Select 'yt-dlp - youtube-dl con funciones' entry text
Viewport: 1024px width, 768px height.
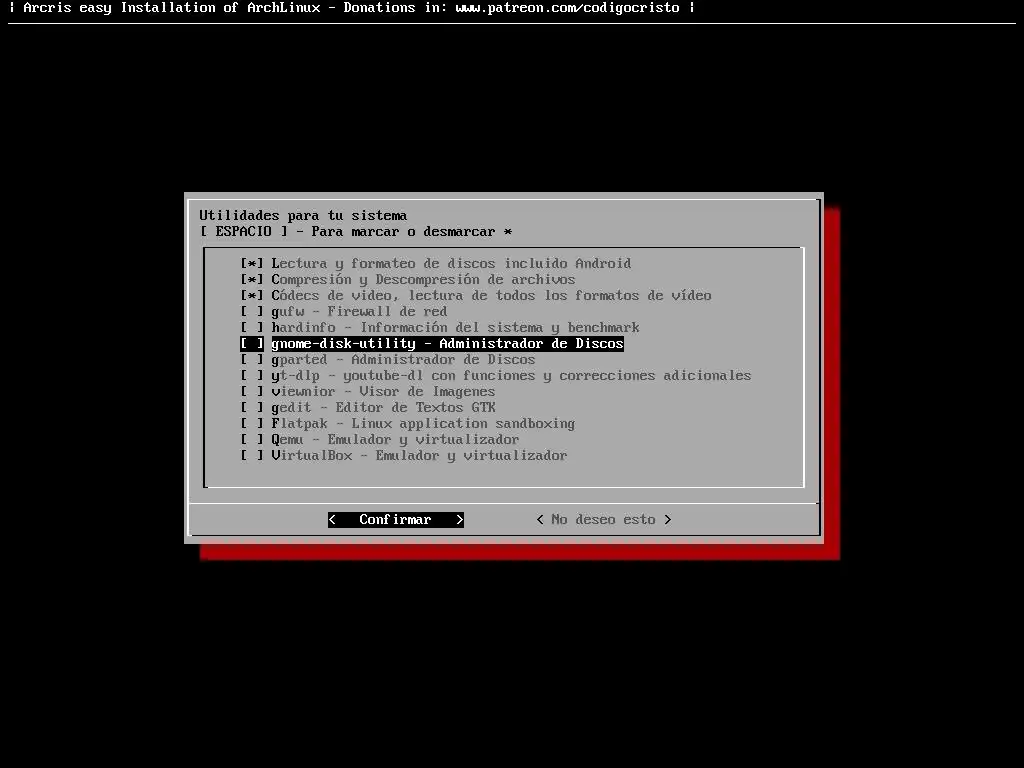pos(511,376)
